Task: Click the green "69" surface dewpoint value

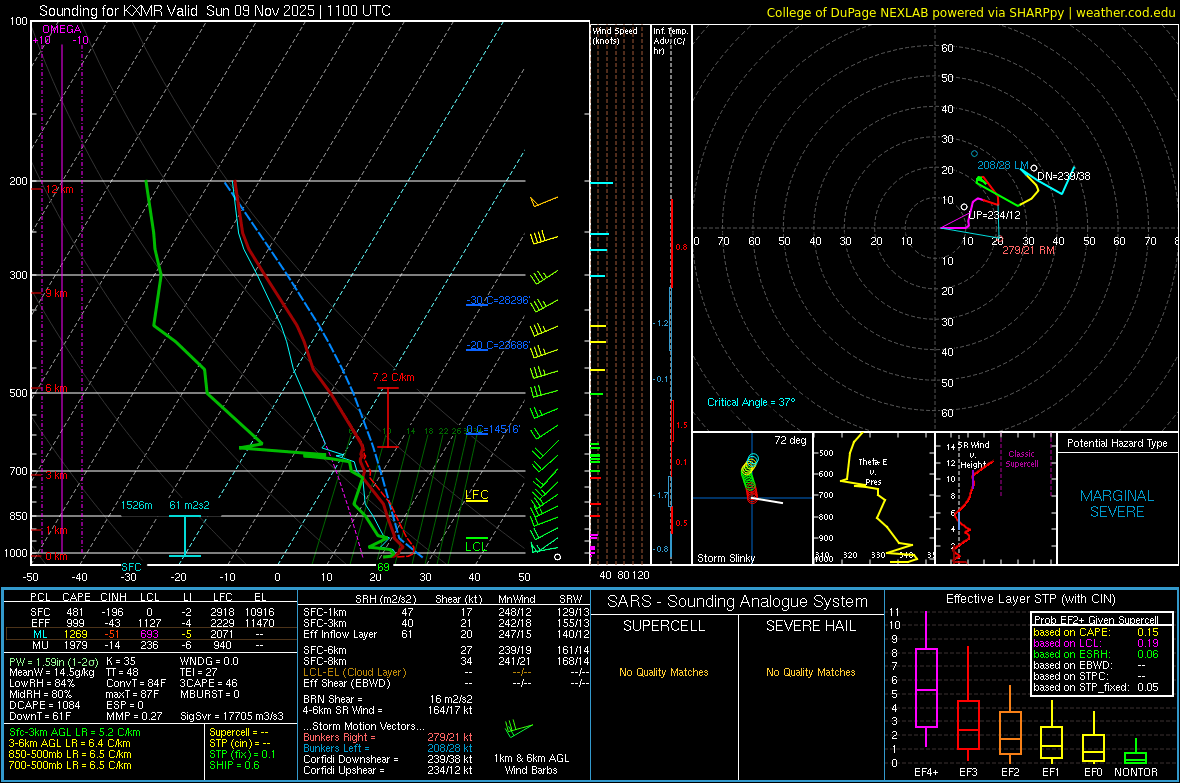Action: coord(383,567)
